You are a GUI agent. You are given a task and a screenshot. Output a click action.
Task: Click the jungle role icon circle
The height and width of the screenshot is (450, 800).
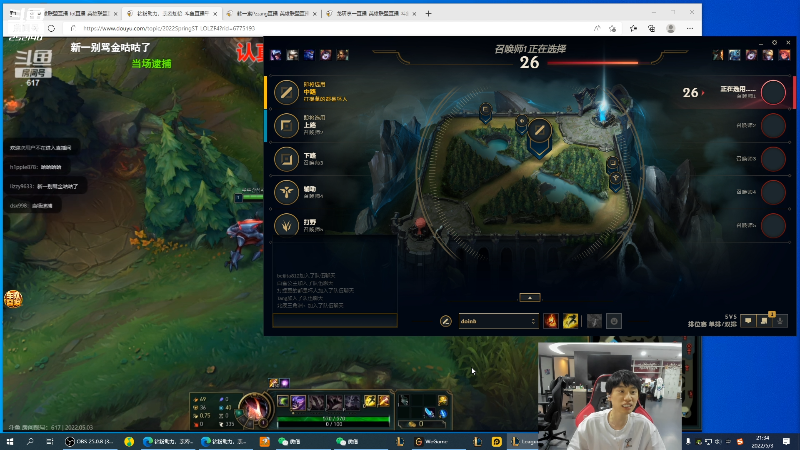pos(286,225)
